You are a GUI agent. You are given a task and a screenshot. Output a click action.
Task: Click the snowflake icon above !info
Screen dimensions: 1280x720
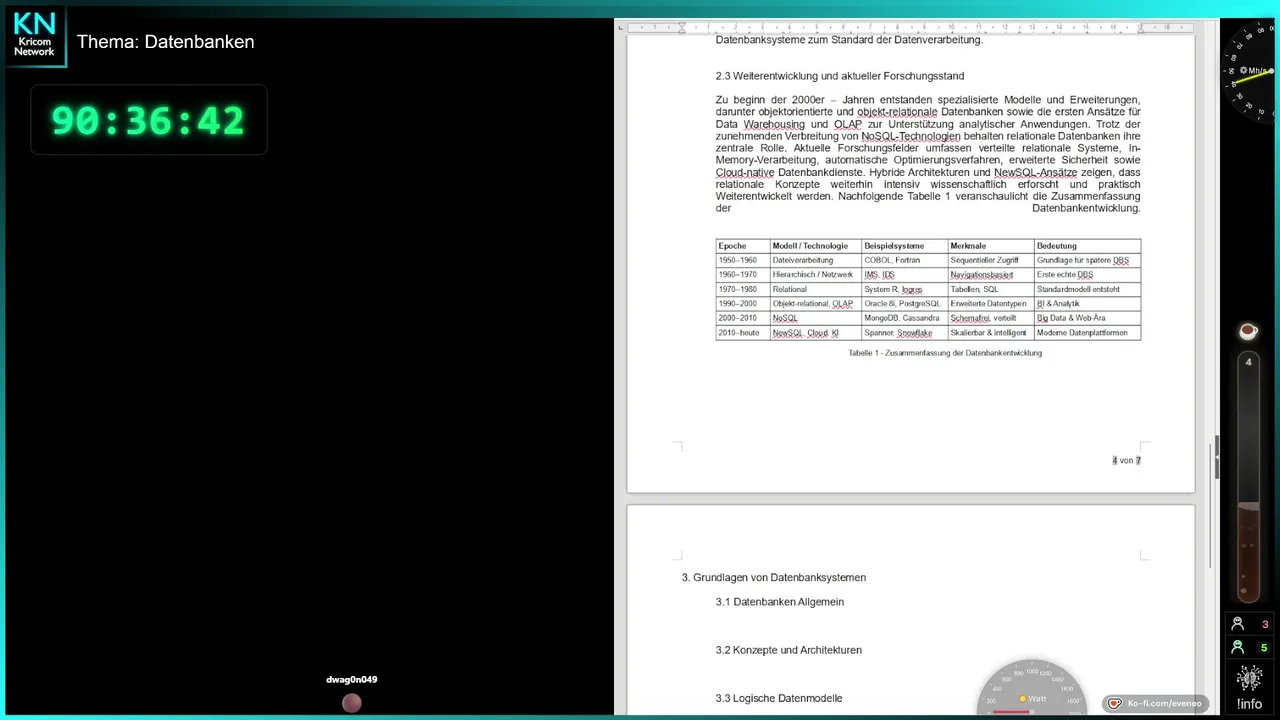(1249, 679)
